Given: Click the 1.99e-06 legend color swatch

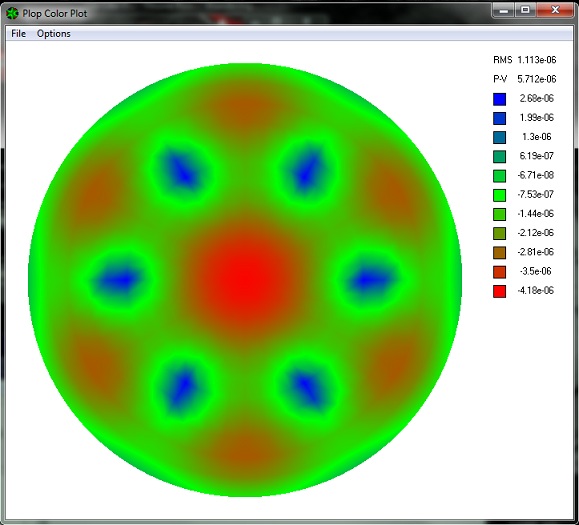Looking at the screenshot, I should point(499,118).
